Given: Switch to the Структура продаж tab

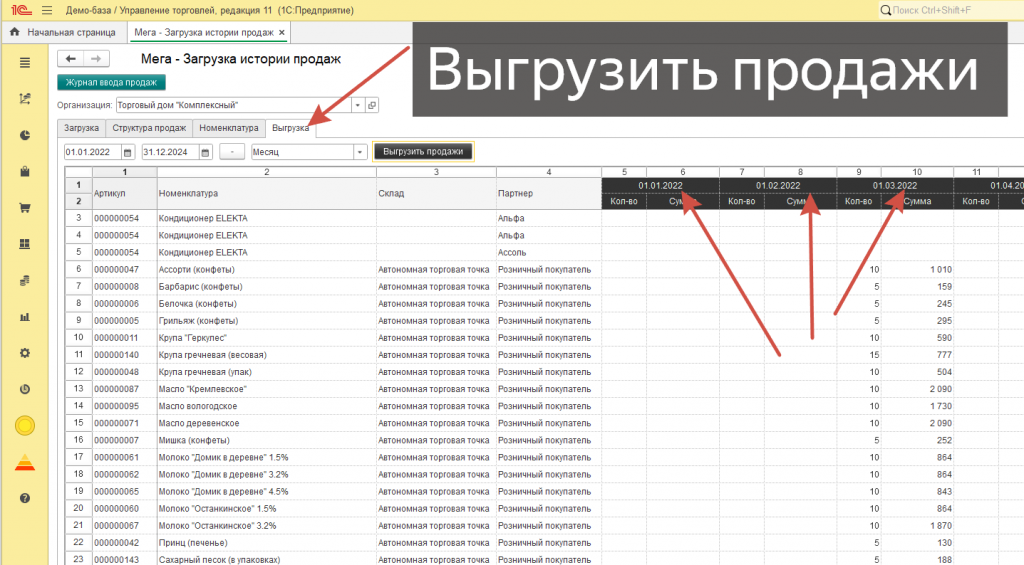Looking at the screenshot, I should point(149,128).
